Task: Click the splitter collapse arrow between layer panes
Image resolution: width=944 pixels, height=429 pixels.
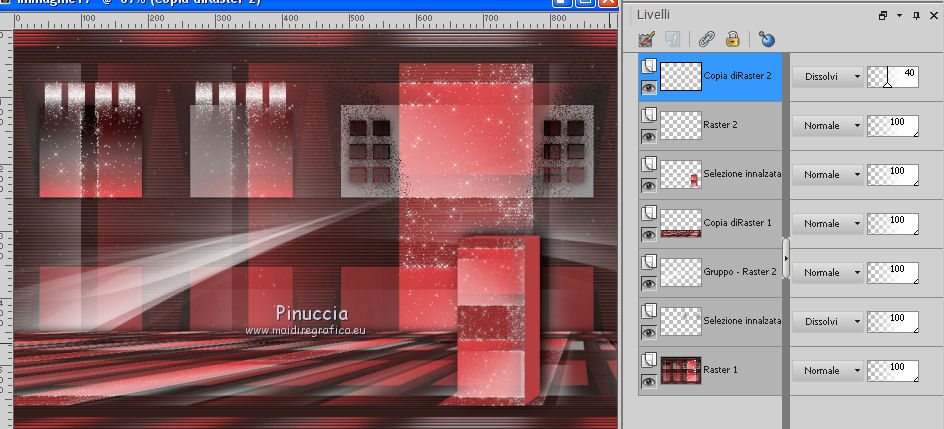Action: pyautogui.click(x=786, y=258)
